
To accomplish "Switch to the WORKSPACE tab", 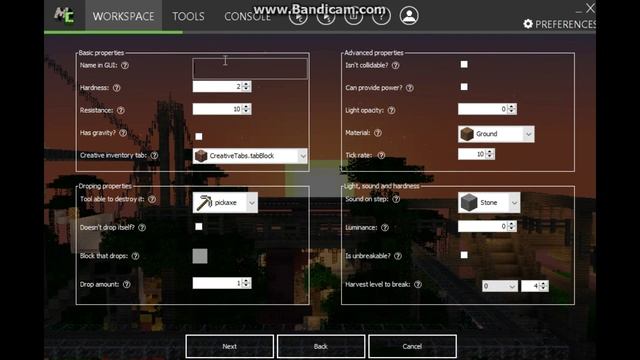I will point(123,16).
